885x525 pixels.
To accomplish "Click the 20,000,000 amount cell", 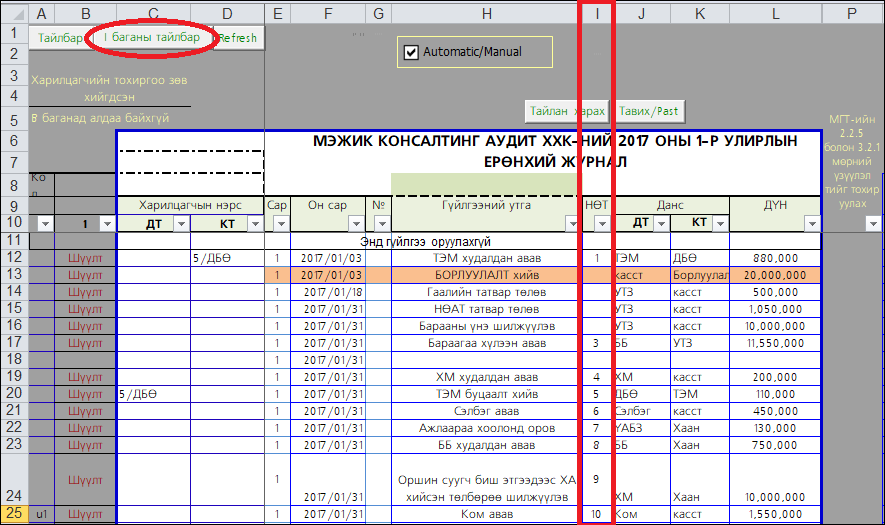I will (x=774, y=275).
